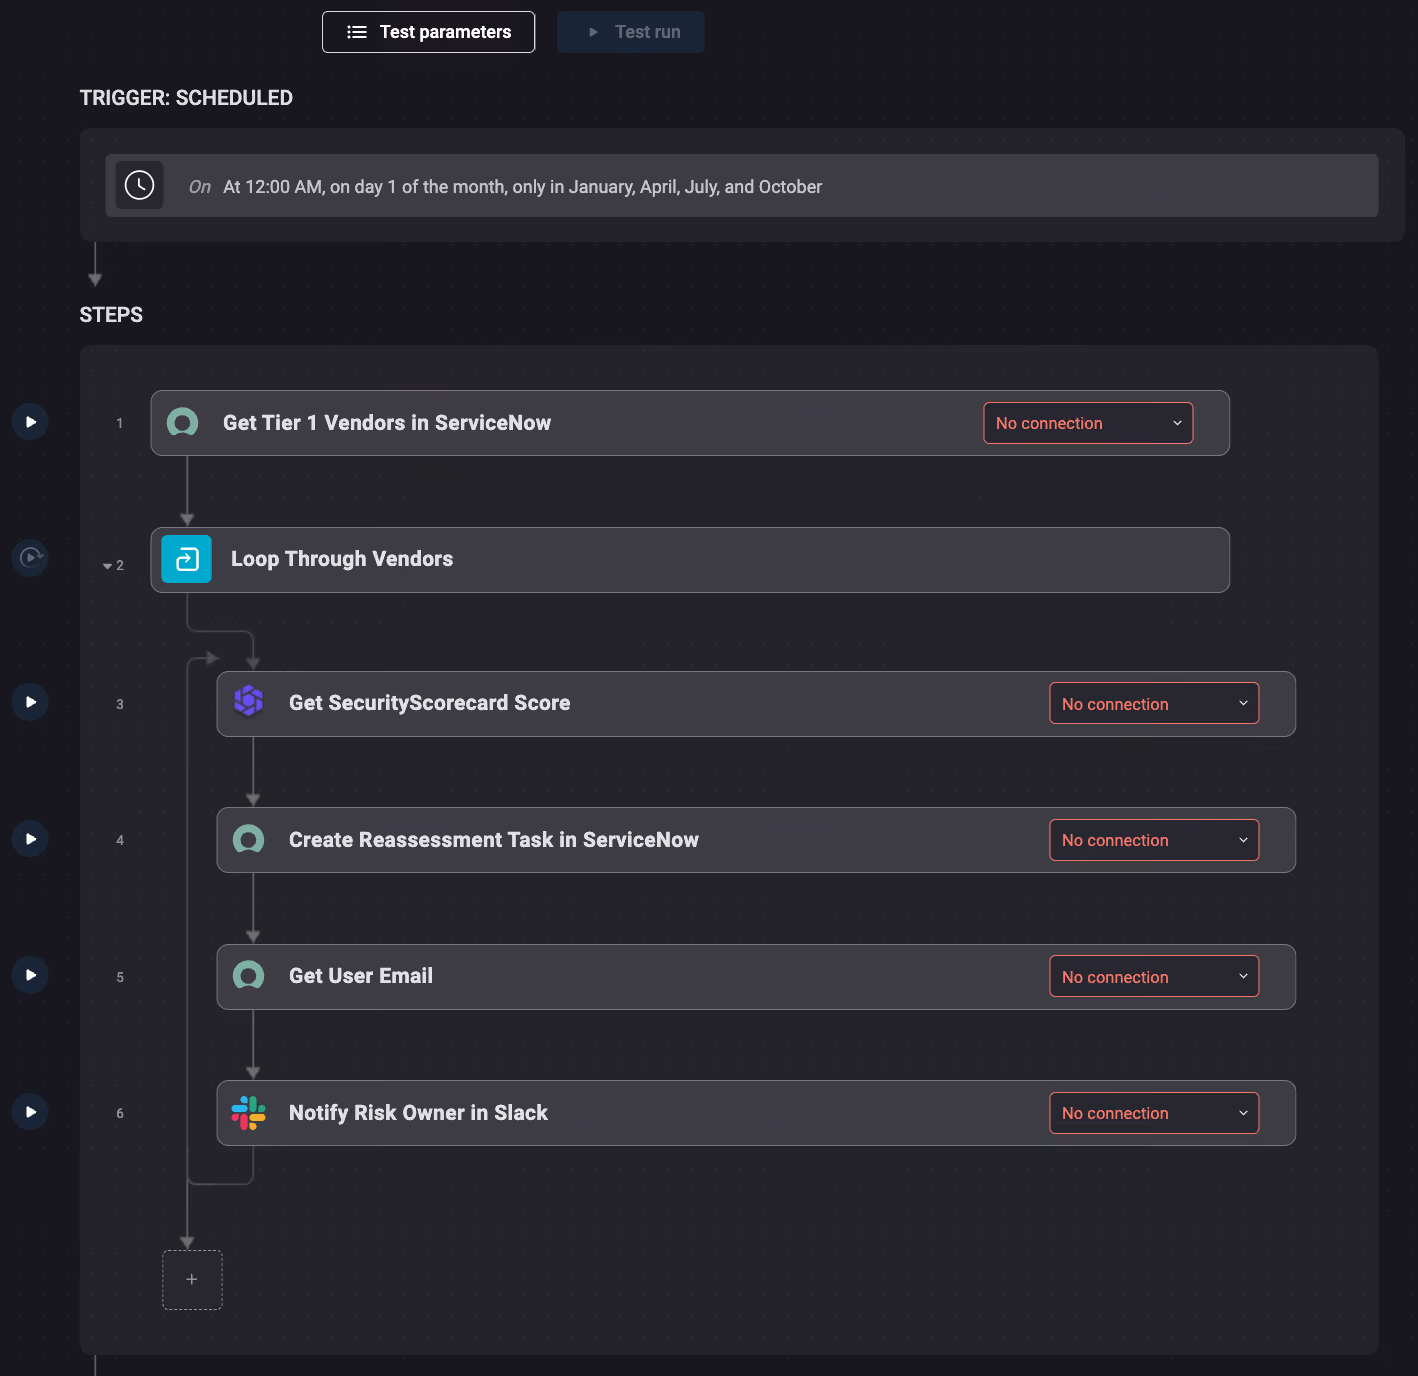Open connection dropdown for Notify Risk Owner

click(1154, 1113)
